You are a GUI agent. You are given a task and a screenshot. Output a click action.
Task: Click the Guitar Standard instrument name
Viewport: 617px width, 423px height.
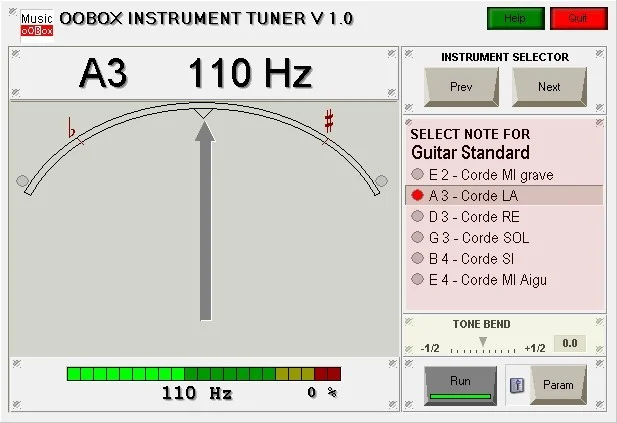coord(470,153)
